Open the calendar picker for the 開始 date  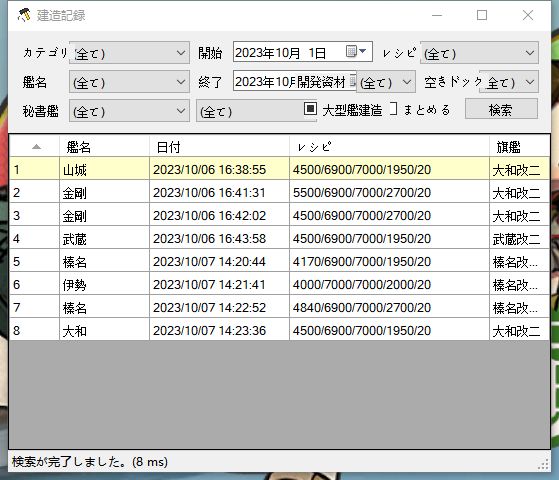pyautogui.click(x=356, y=52)
